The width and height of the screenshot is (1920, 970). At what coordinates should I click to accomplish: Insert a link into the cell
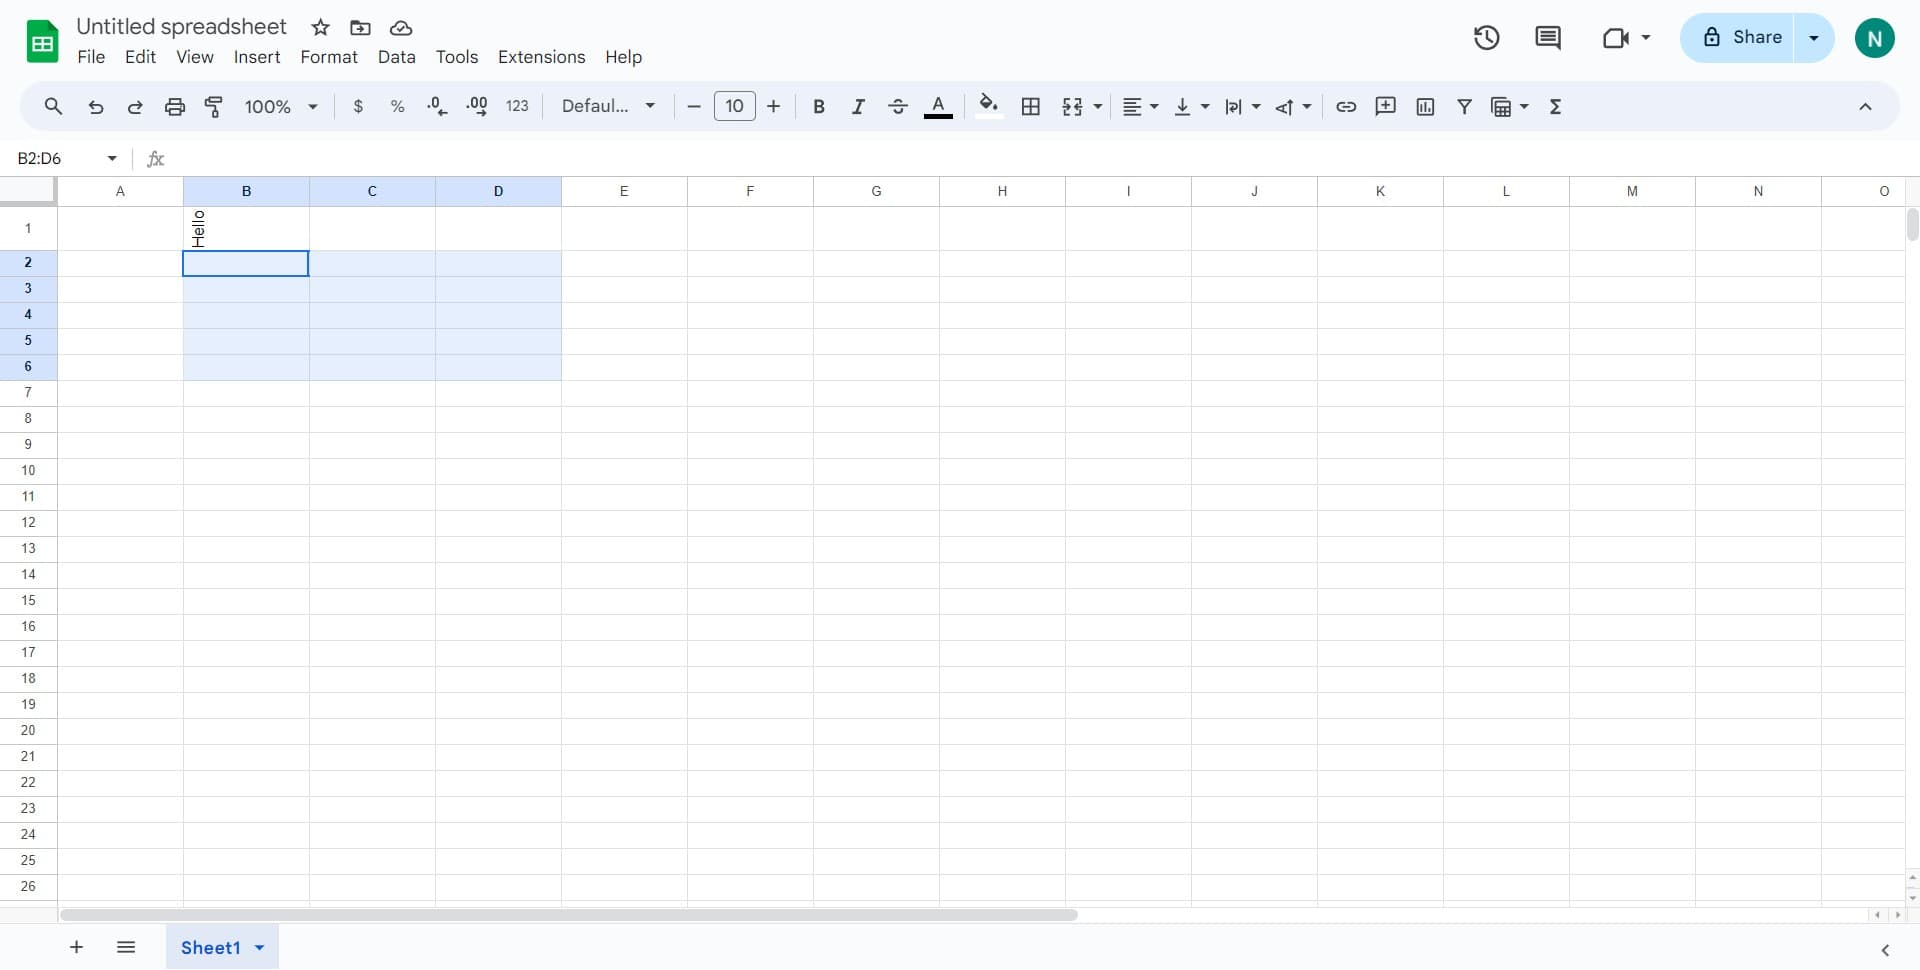click(x=1346, y=106)
